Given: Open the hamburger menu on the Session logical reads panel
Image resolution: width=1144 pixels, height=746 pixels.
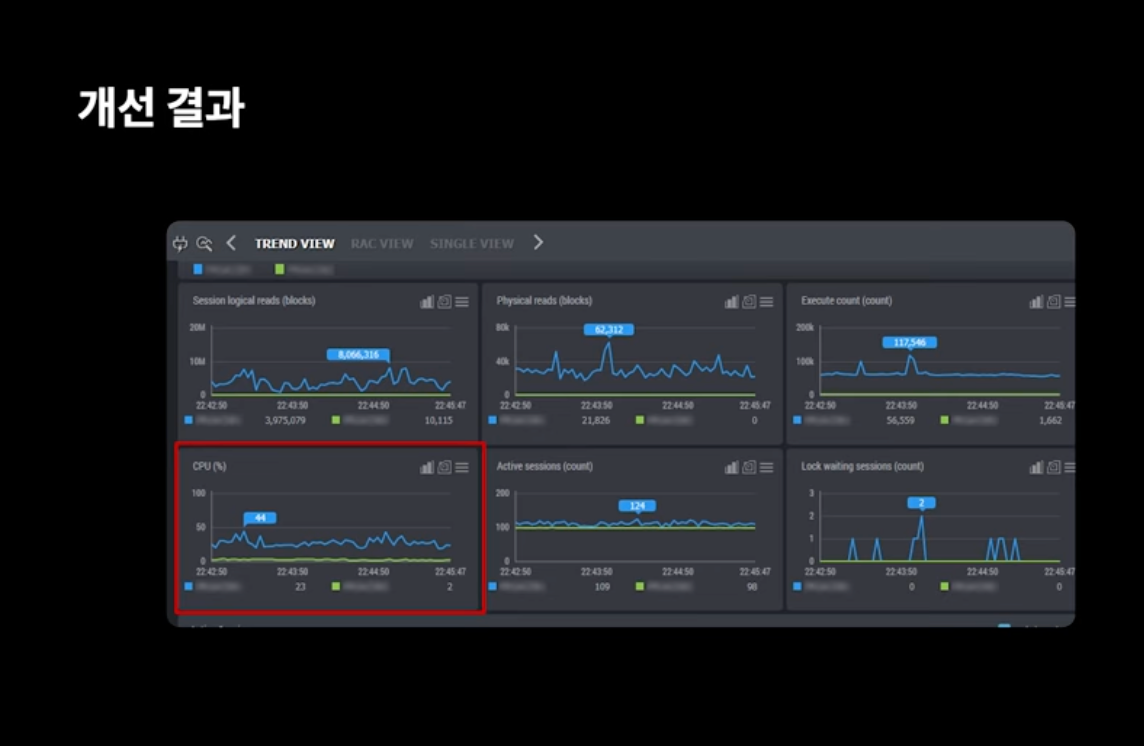Looking at the screenshot, I should tap(462, 301).
